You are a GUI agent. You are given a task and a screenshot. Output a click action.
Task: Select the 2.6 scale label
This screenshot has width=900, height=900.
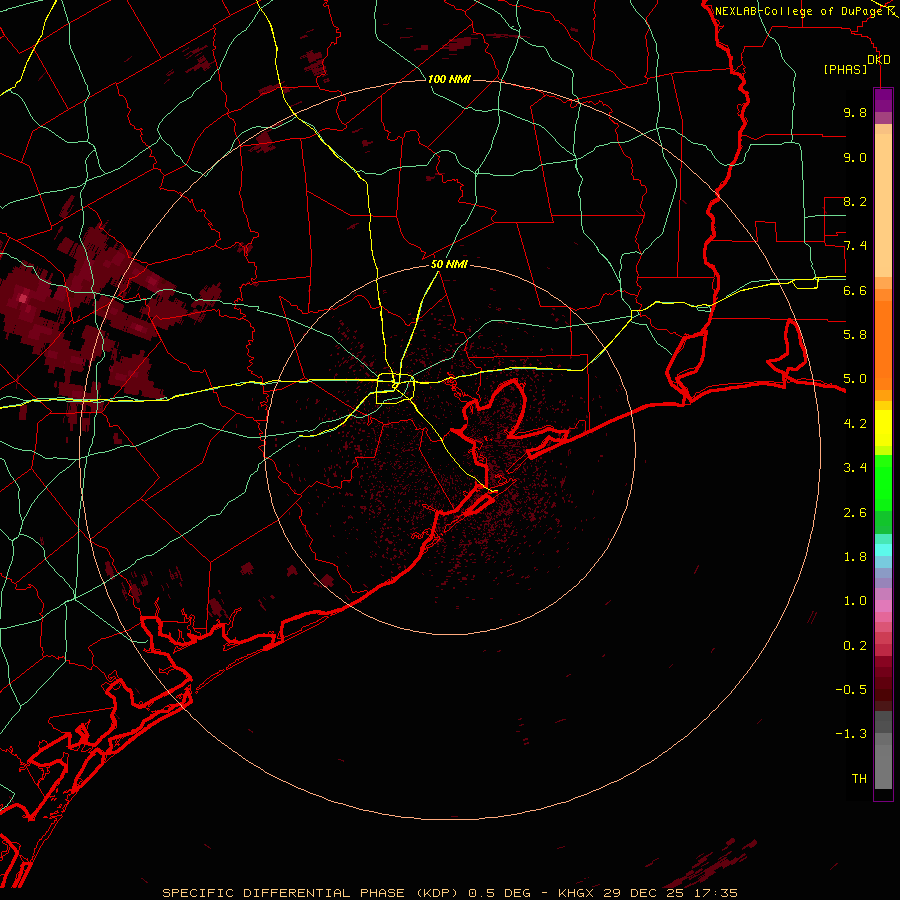click(855, 512)
